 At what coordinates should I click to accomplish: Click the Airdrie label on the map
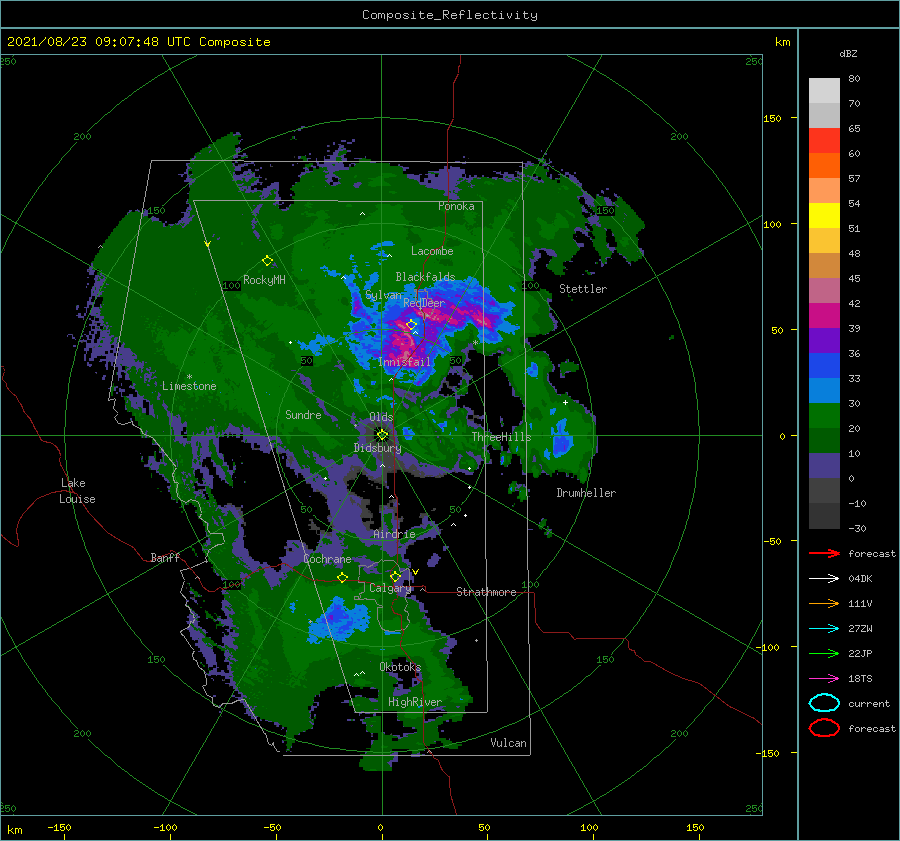point(394,534)
